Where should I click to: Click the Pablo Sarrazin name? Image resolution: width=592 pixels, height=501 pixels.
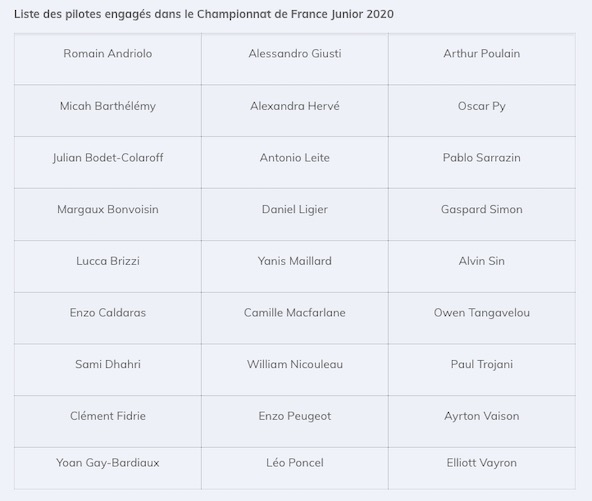[x=482, y=158]
